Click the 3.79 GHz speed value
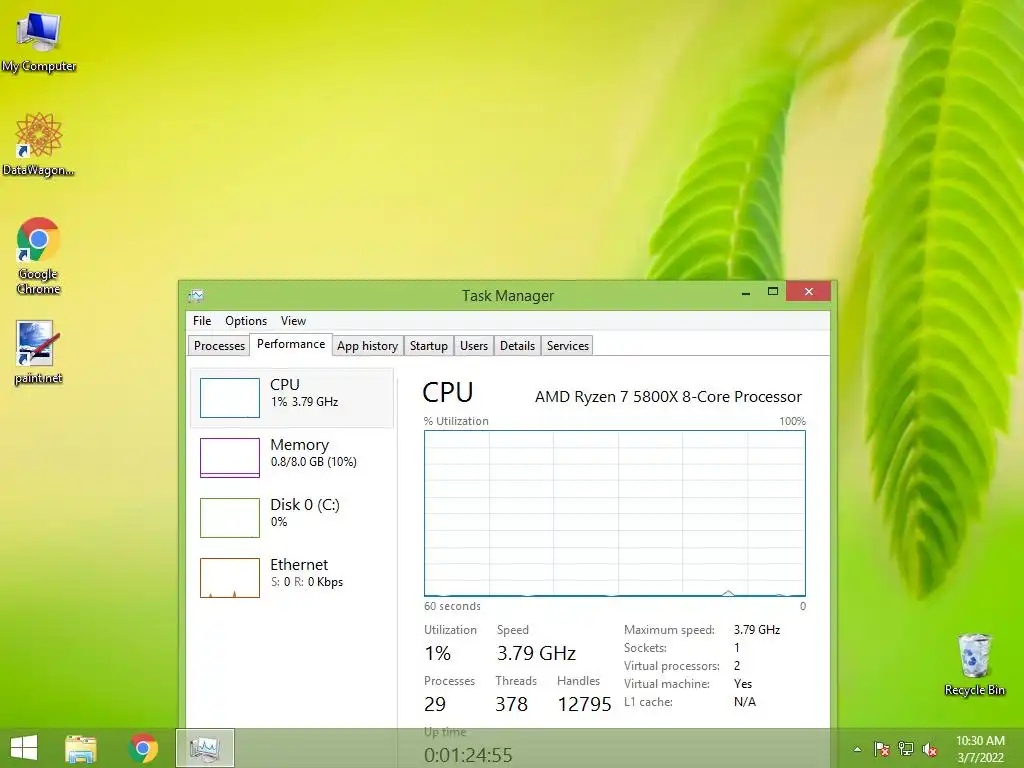This screenshot has width=1024, height=768. coord(536,653)
